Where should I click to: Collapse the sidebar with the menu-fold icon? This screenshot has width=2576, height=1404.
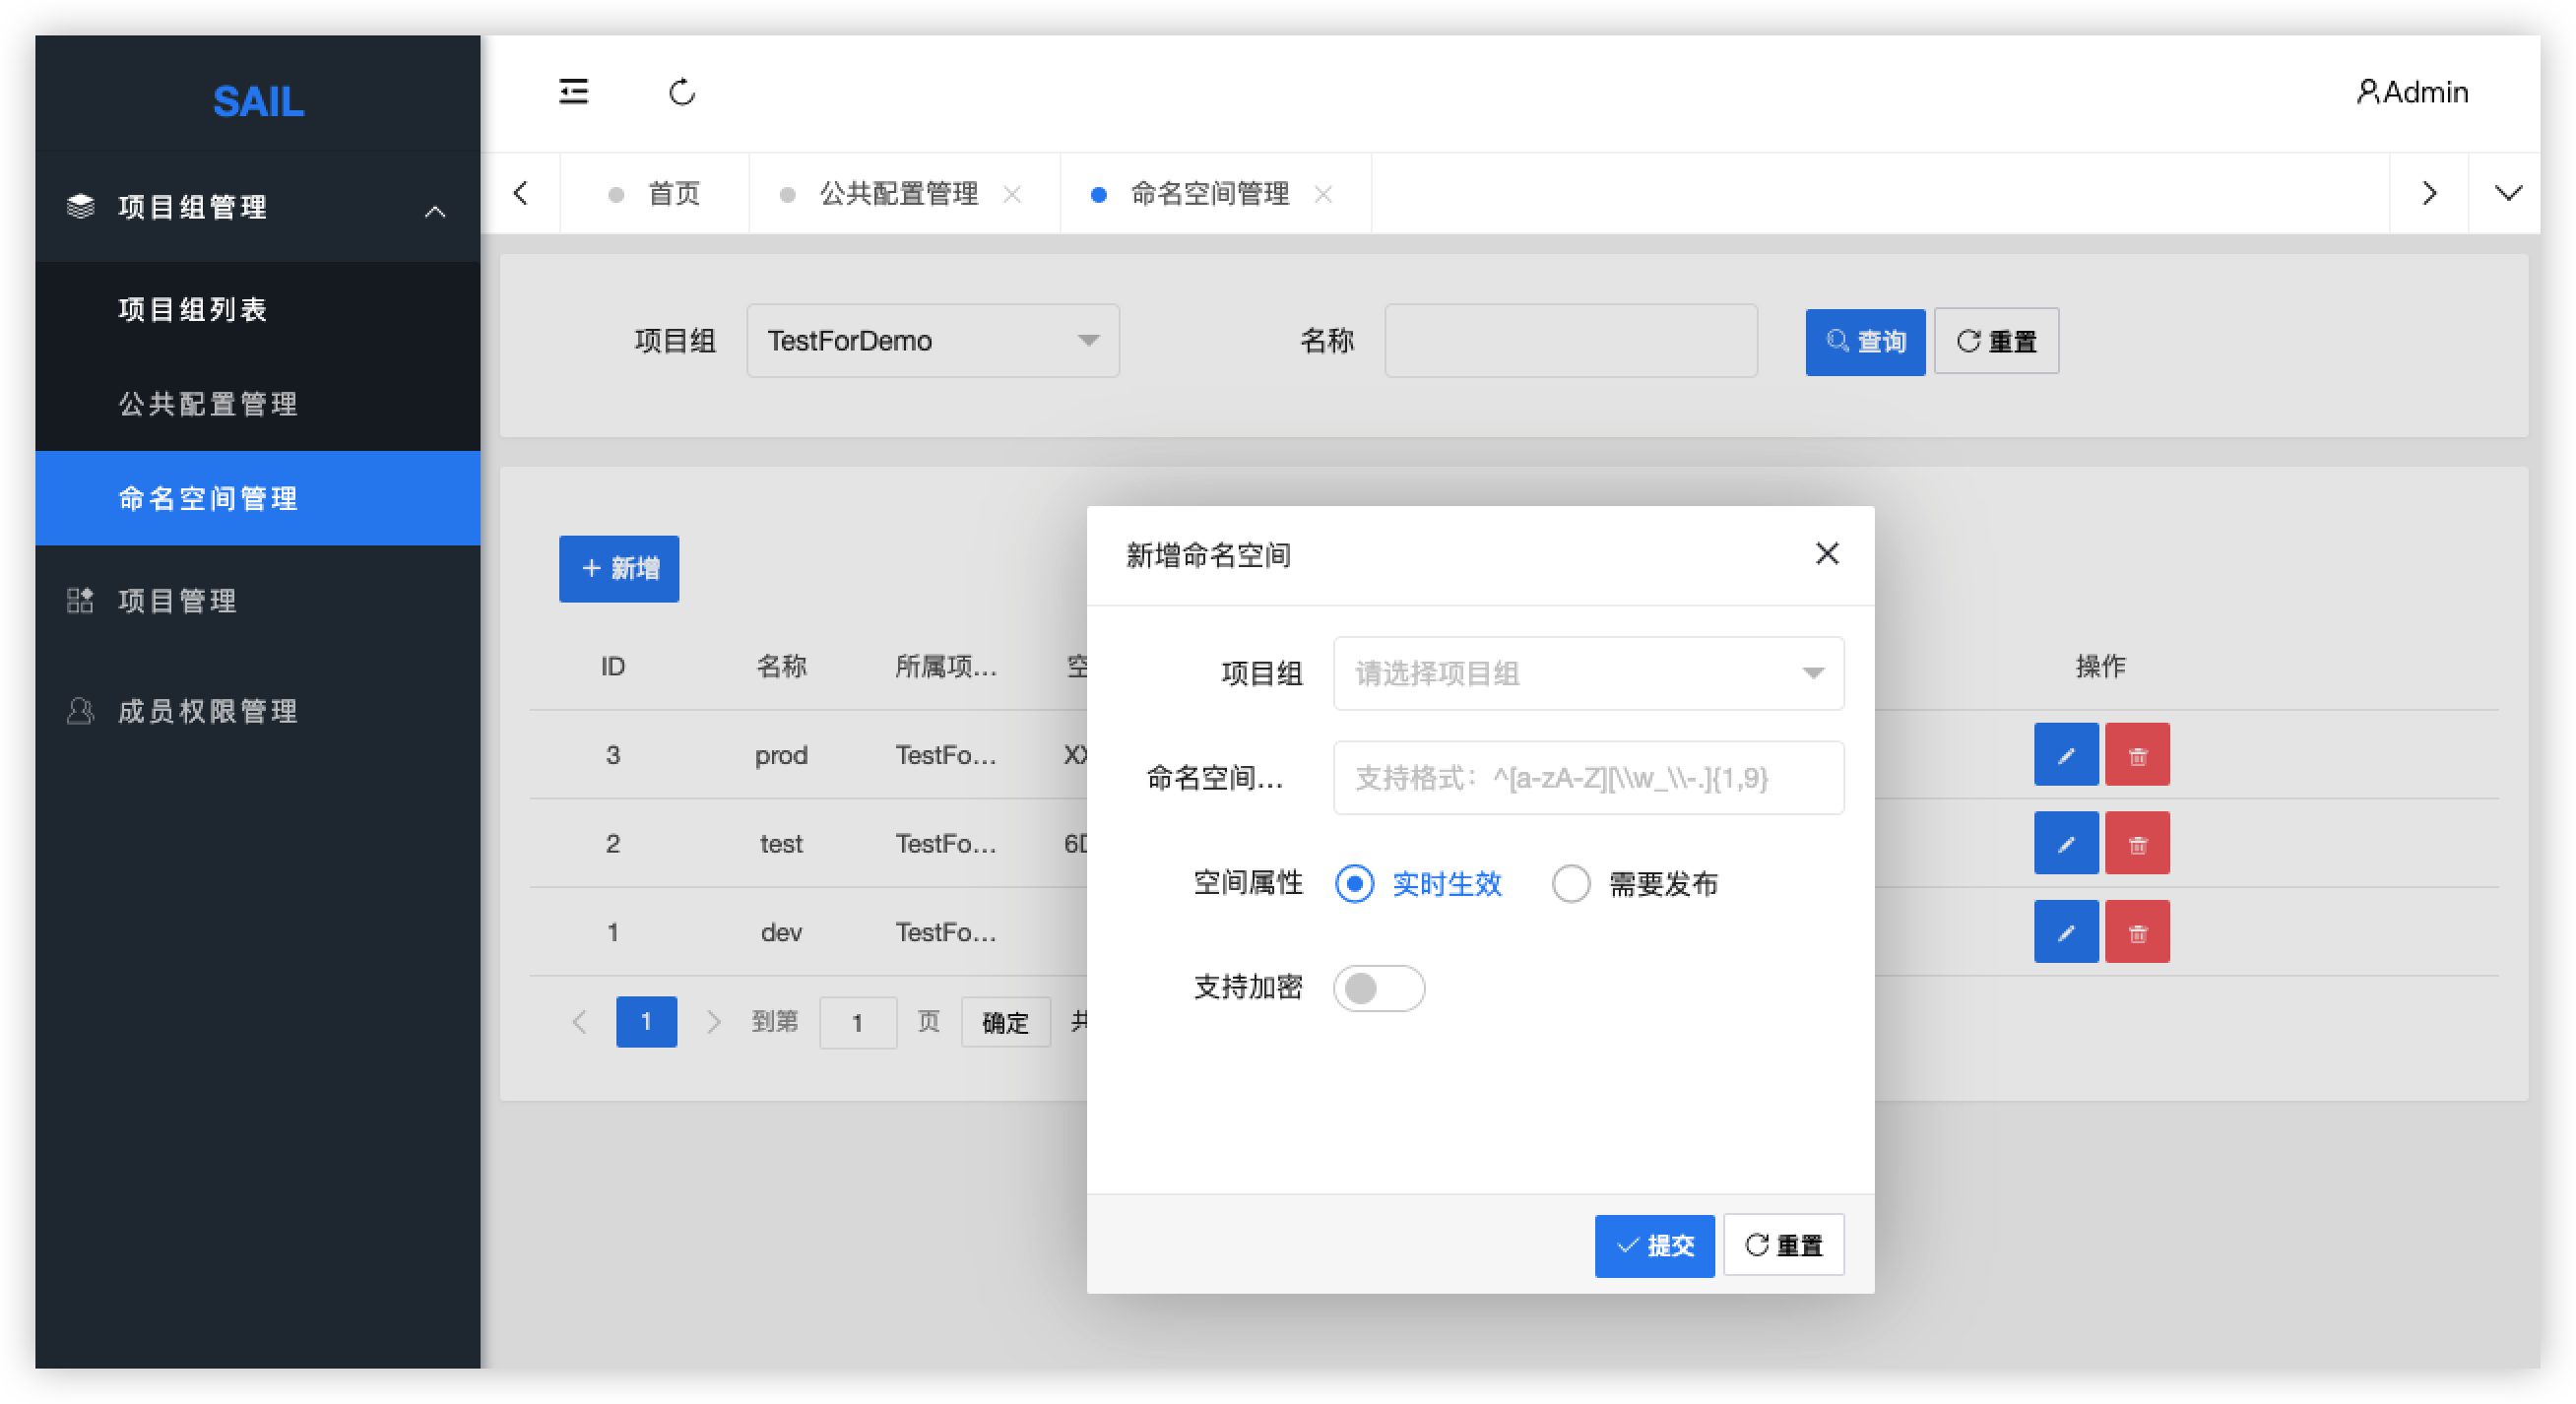click(573, 92)
